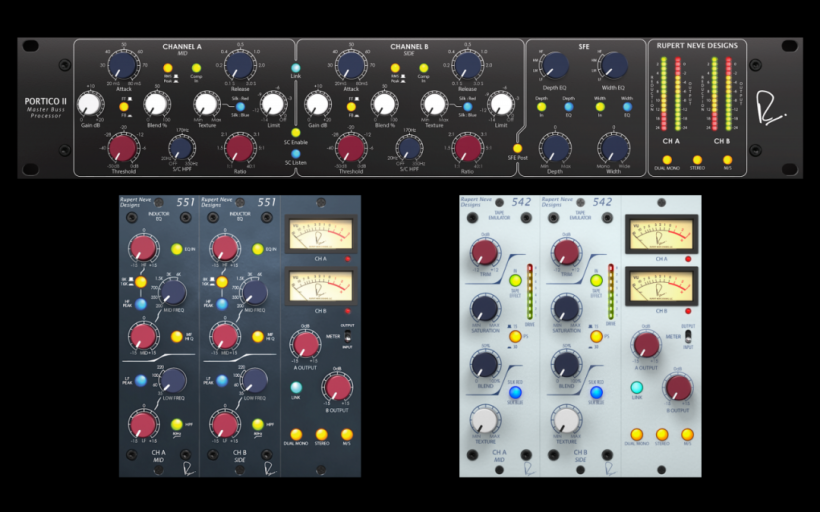The image size is (820, 512).
Task: Click the SFE Depth EQ knob
Action: [555, 66]
